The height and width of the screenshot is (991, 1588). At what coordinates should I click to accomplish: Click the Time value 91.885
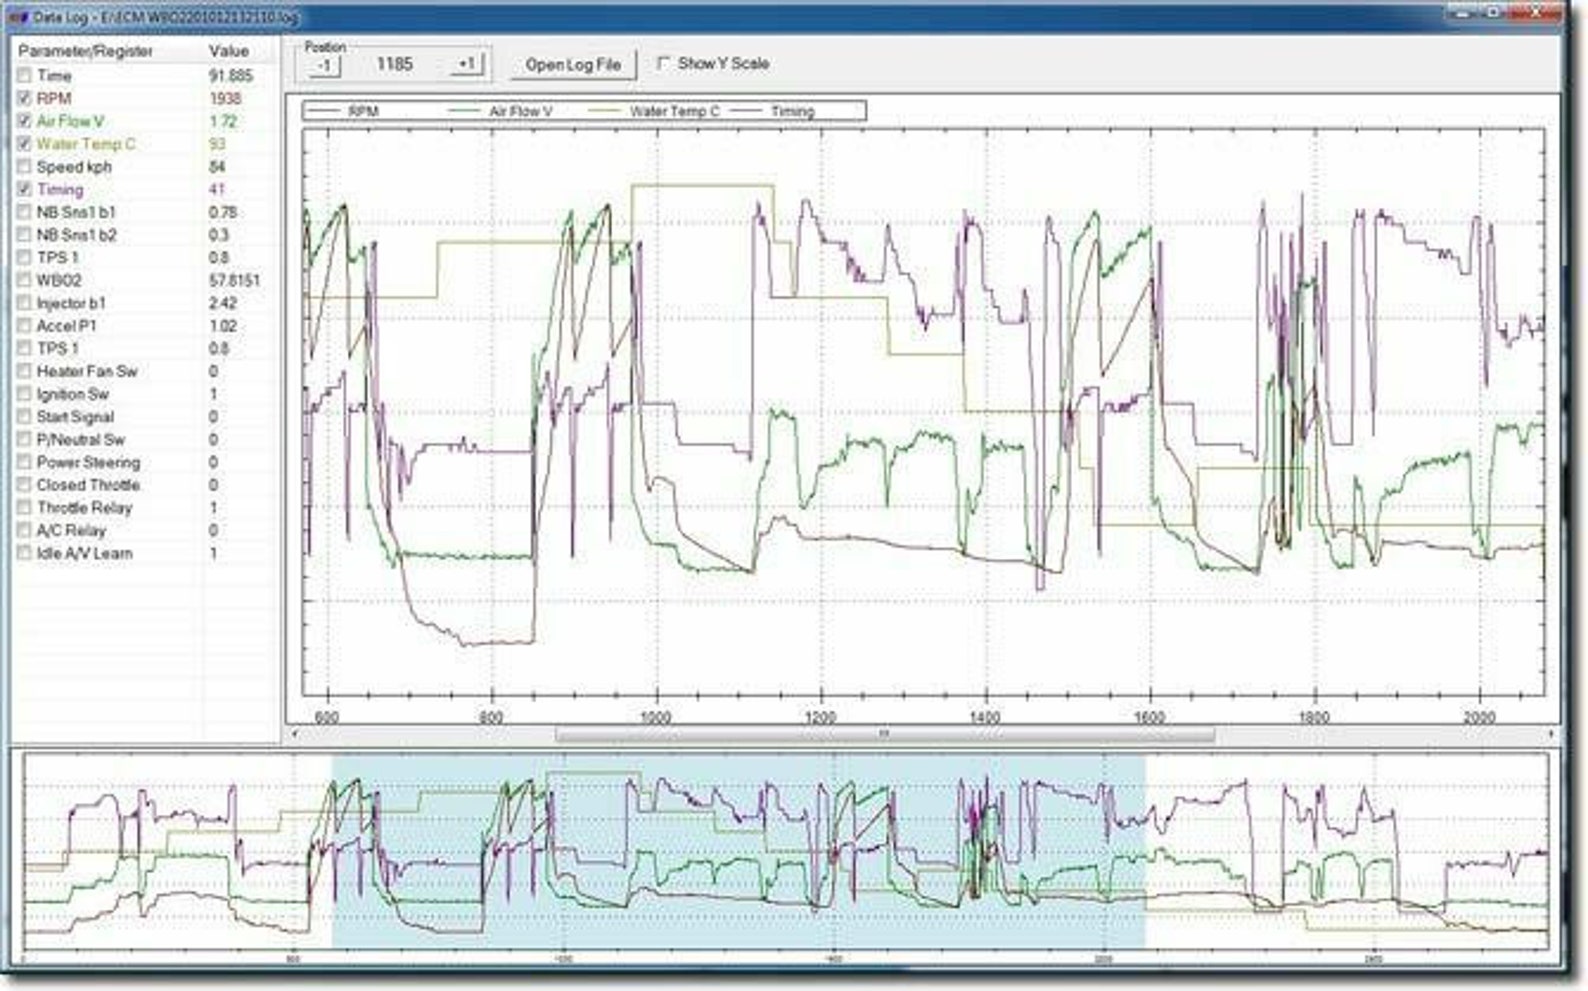pyautogui.click(x=231, y=76)
